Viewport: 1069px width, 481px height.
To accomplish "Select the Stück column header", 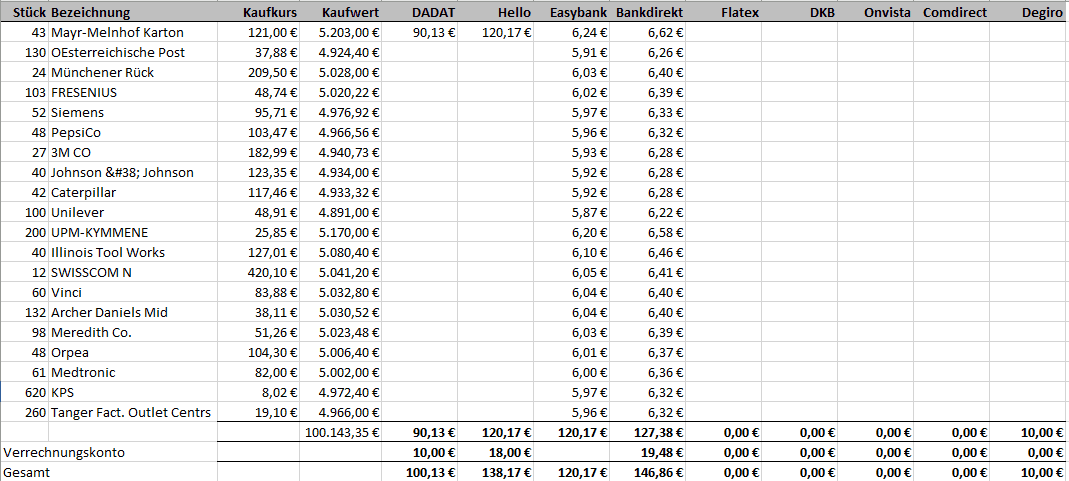I will (25, 12).
